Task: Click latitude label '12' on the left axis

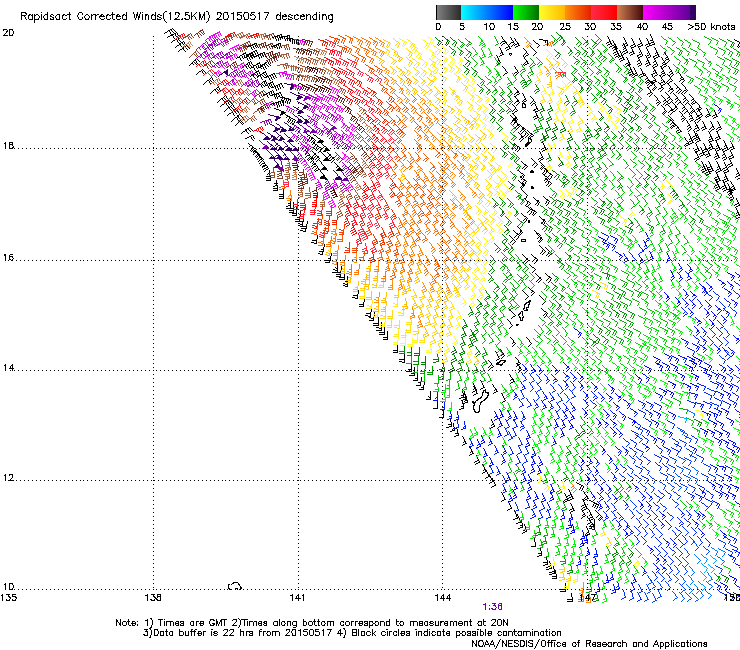Action: pos(8,478)
